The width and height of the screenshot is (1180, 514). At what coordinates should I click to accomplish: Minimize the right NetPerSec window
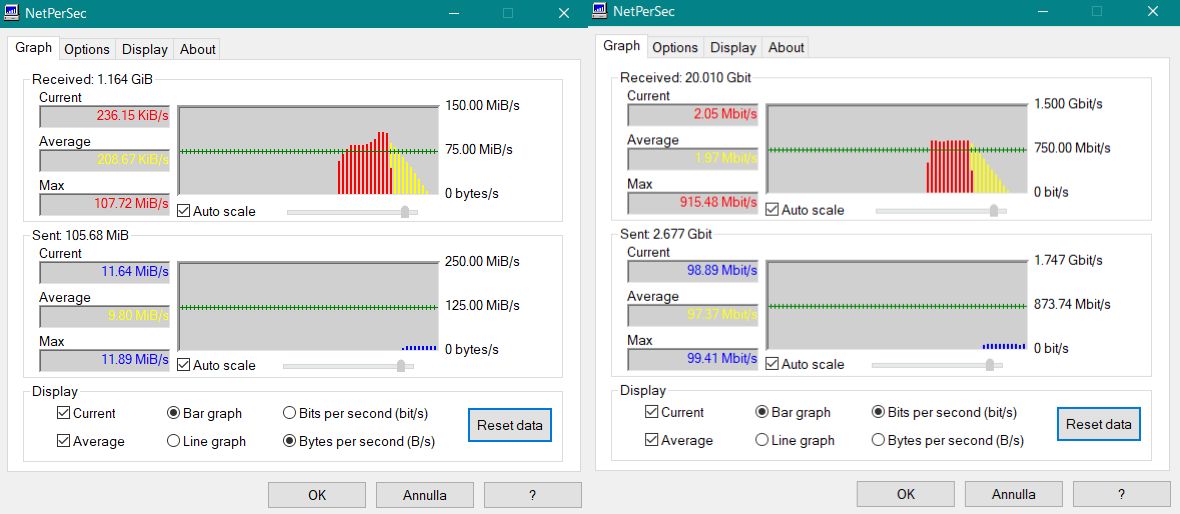tap(1042, 11)
